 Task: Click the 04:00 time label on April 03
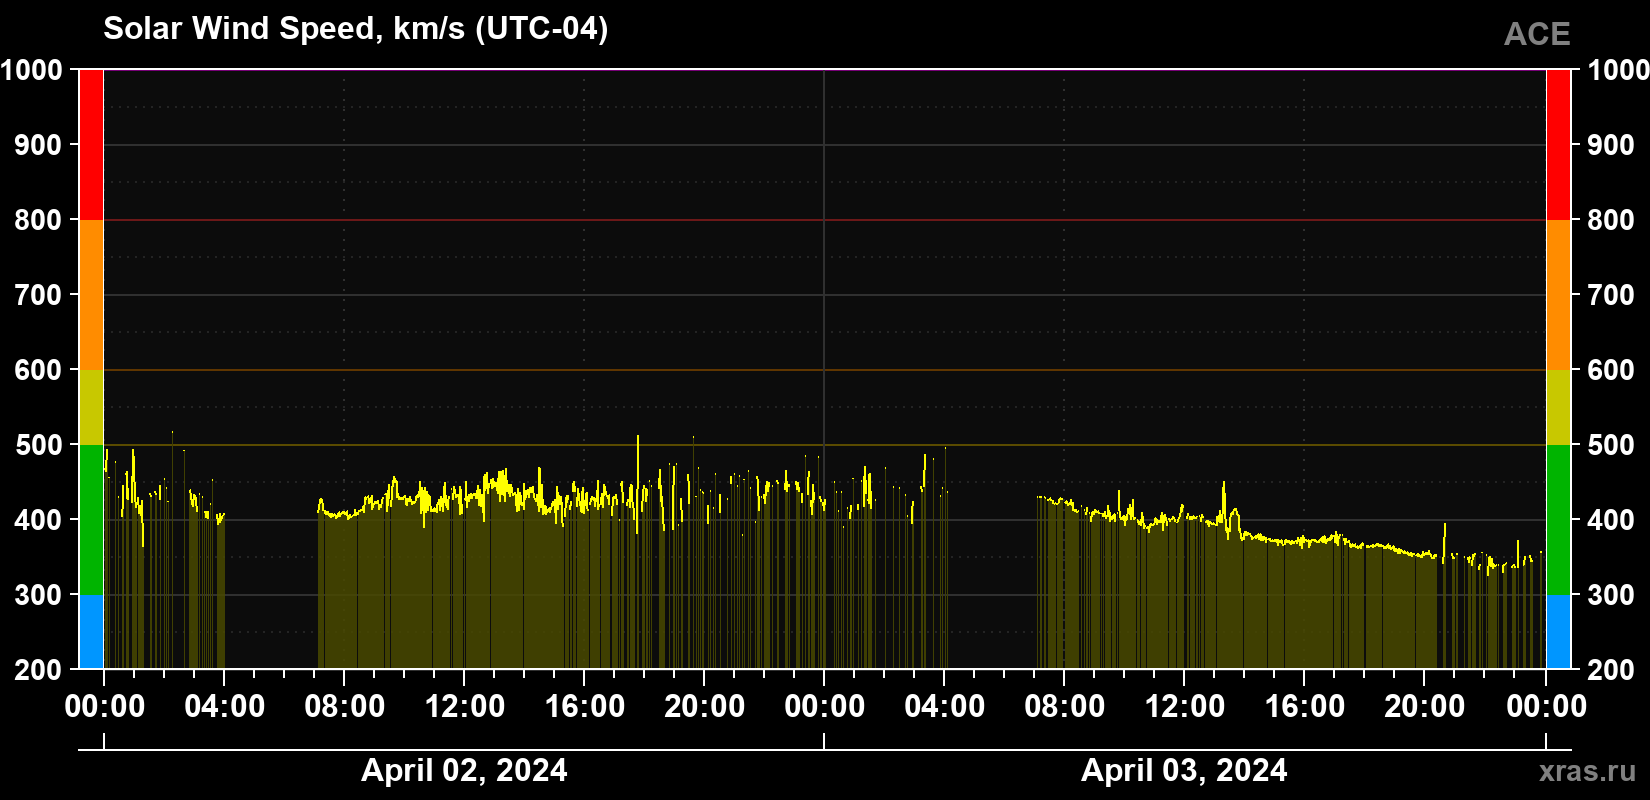[945, 707]
